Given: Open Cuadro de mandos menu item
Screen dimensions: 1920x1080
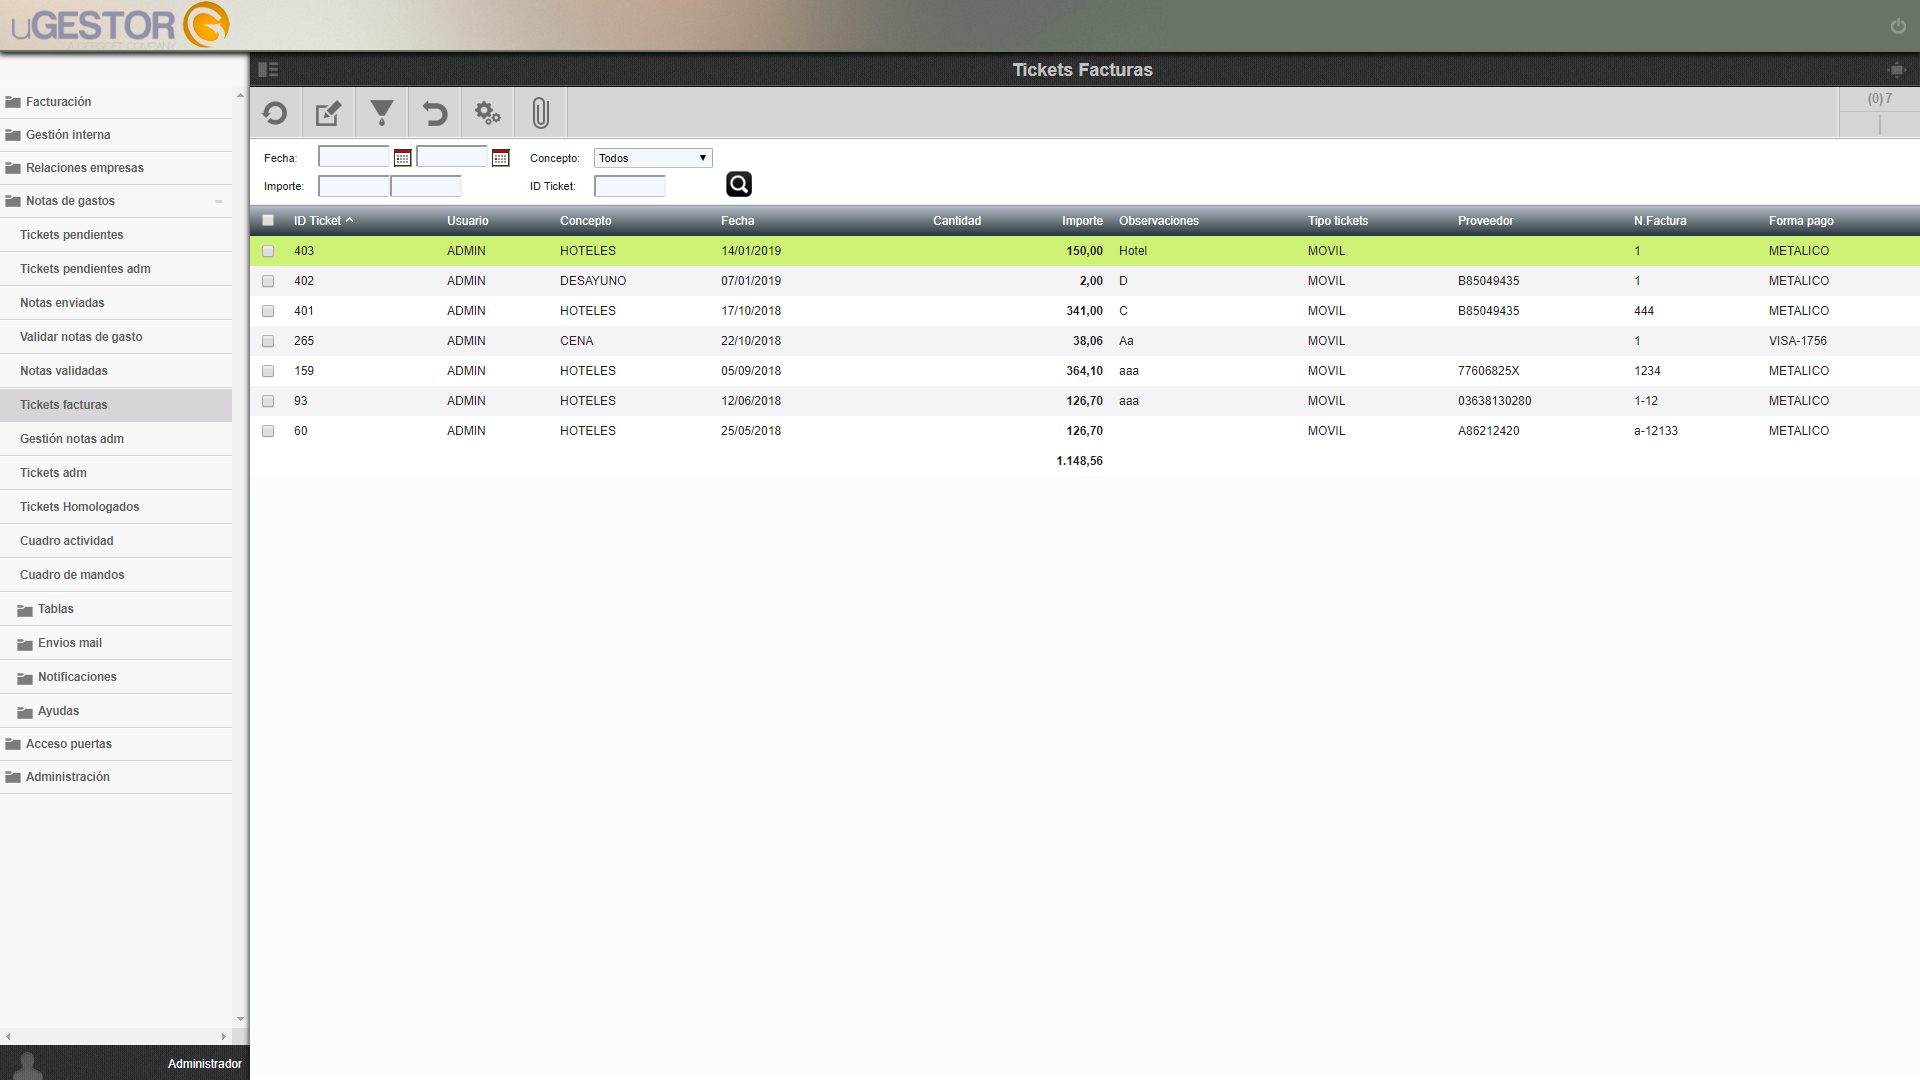Looking at the screenshot, I should 116,575.
